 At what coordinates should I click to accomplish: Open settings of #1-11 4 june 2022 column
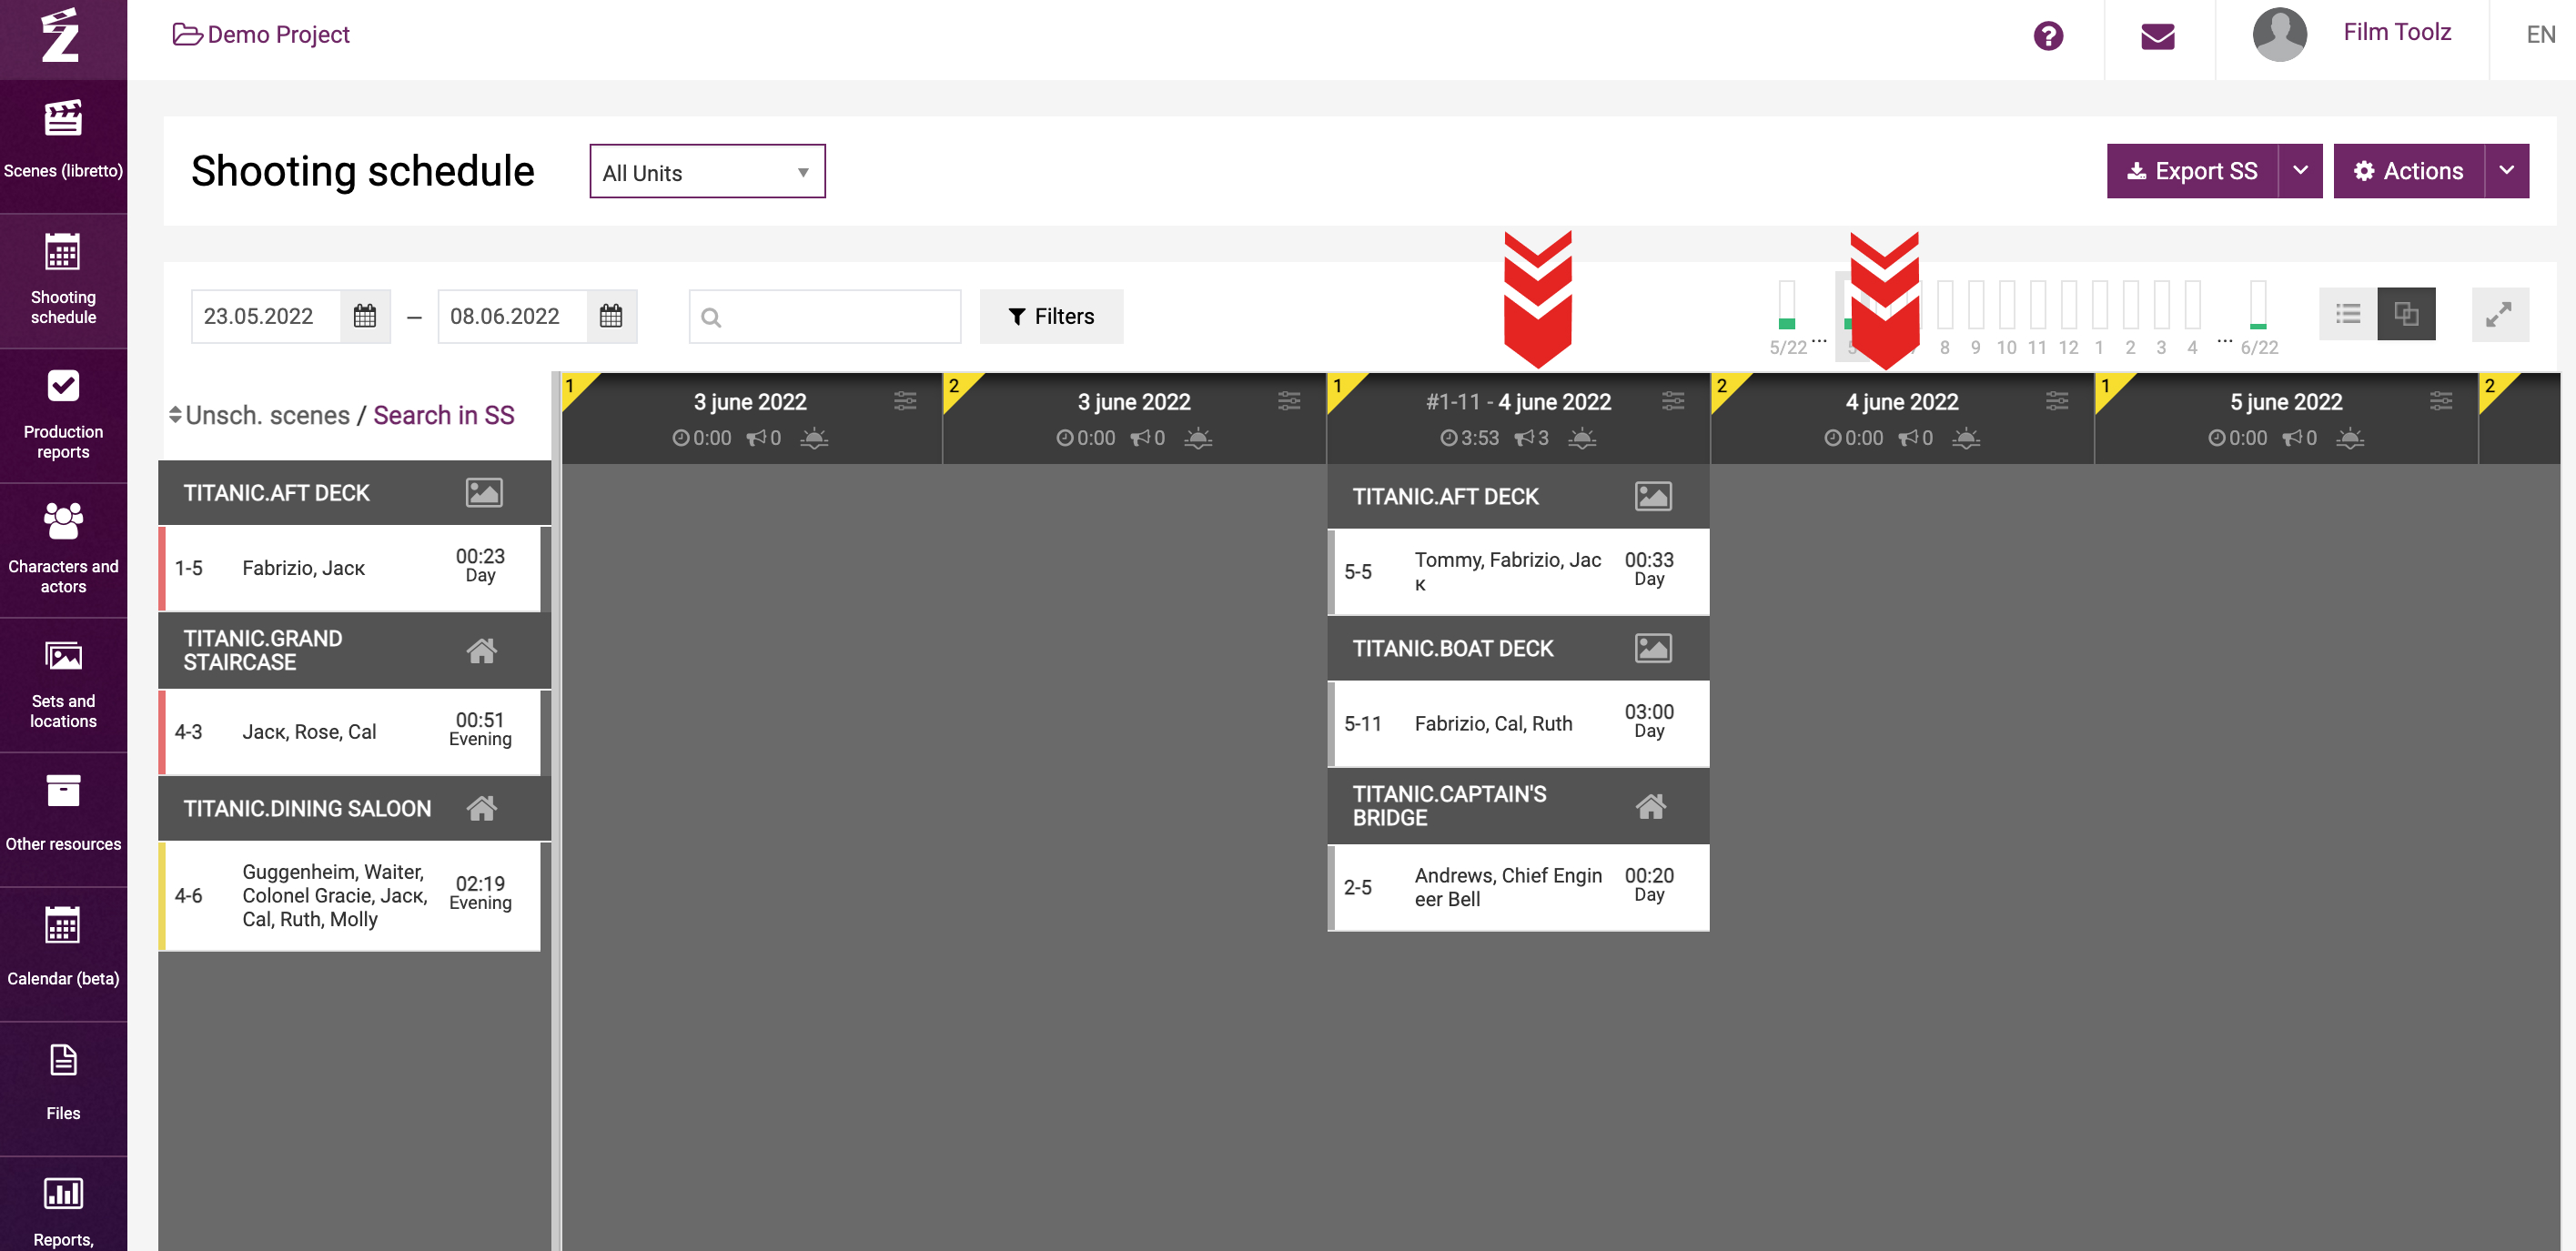(x=1673, y=401)
